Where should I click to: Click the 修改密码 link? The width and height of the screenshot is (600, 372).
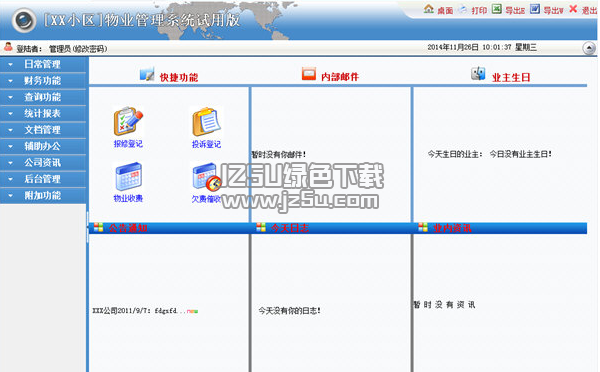[90, 49]
